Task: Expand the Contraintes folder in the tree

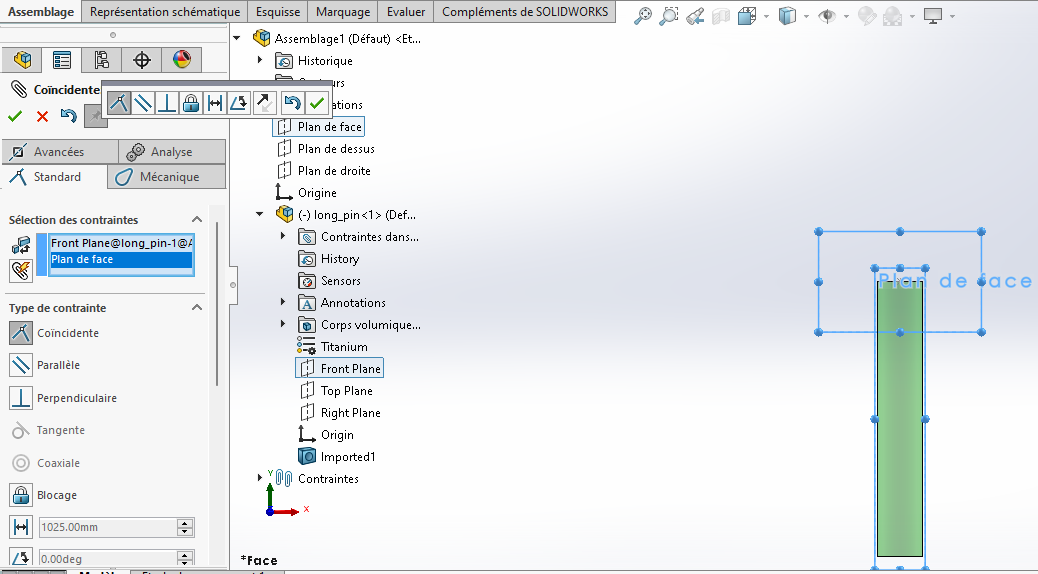Action: 260,479
